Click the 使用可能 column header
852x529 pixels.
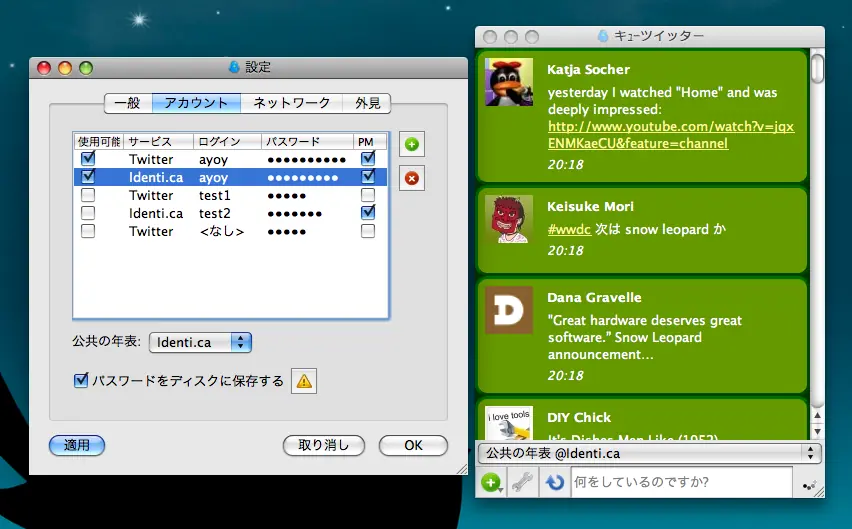(99, 142)
